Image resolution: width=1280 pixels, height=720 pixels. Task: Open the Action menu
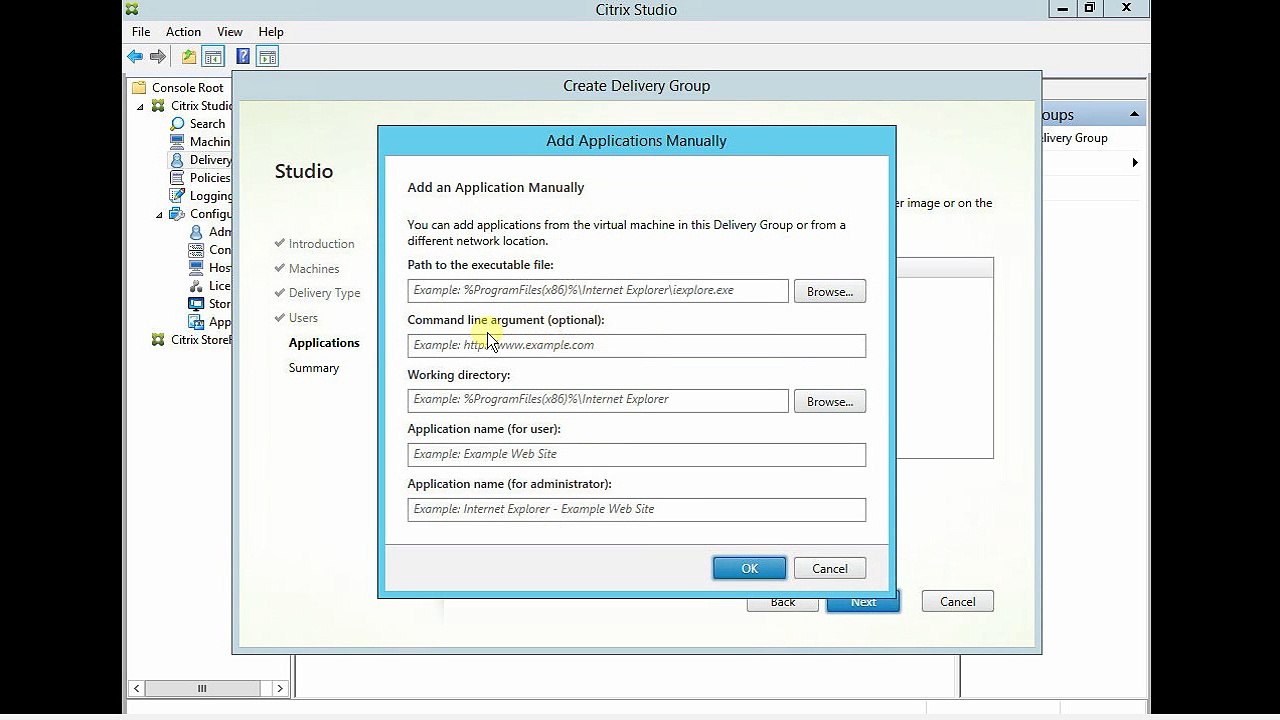tap(183, 32)
